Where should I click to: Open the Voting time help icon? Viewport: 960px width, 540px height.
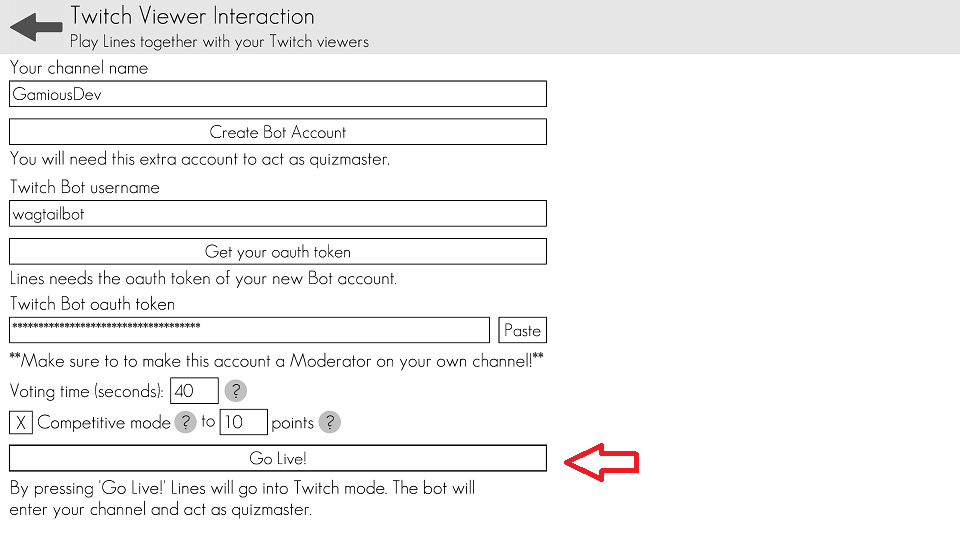(x=235, y=391)
